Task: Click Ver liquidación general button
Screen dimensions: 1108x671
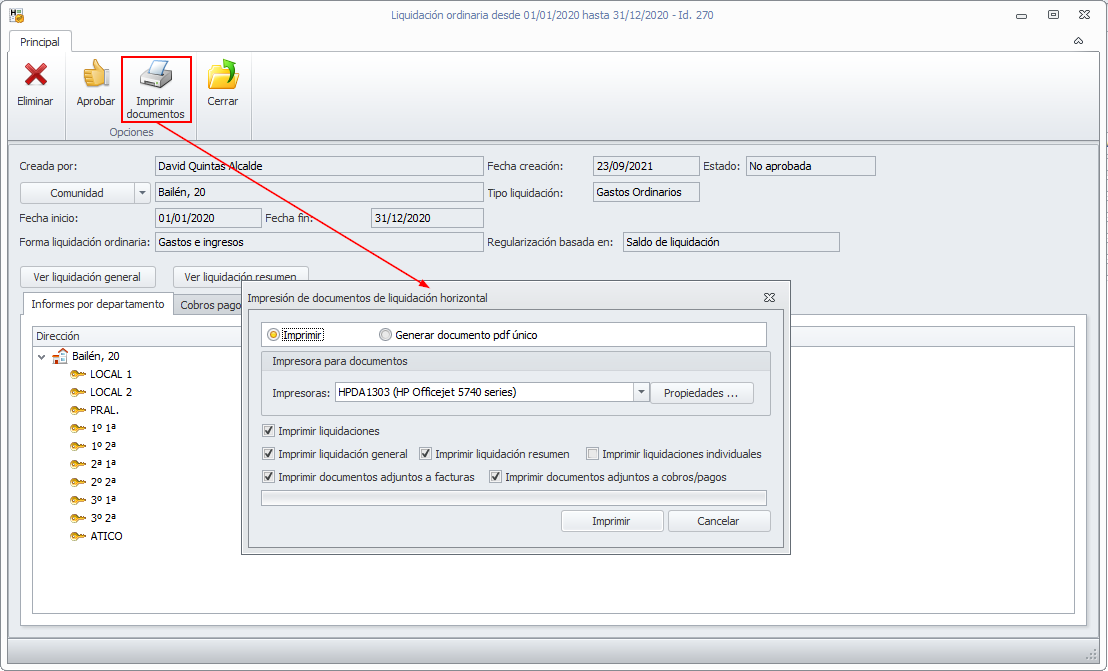Action: coord(87,277)
